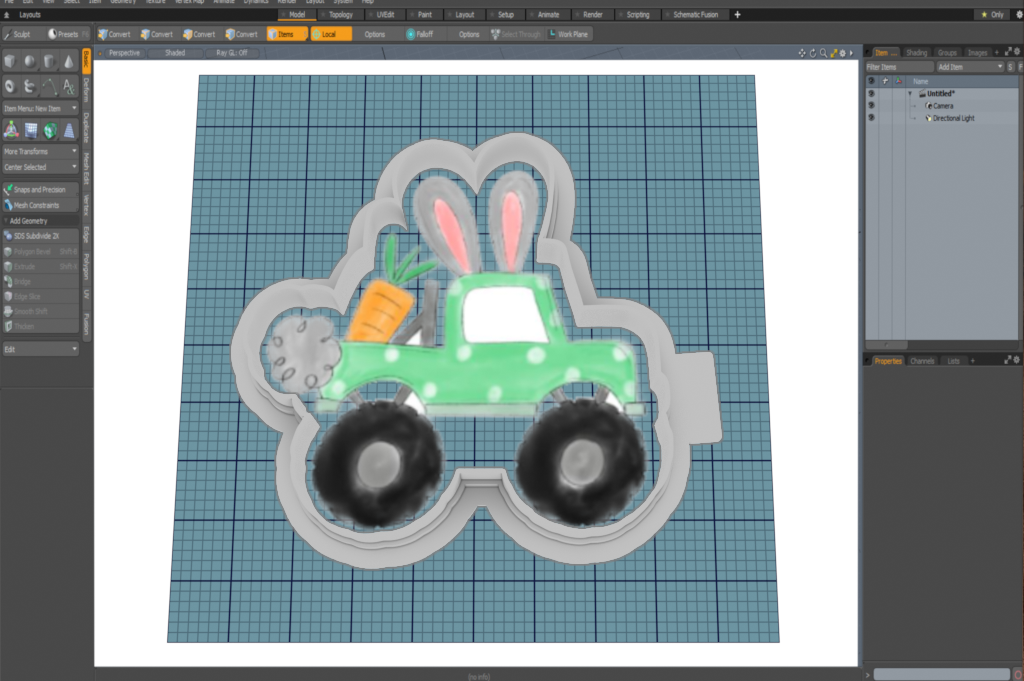
Task: Select the Sphere primitive tool
Action: click(30, 62)
